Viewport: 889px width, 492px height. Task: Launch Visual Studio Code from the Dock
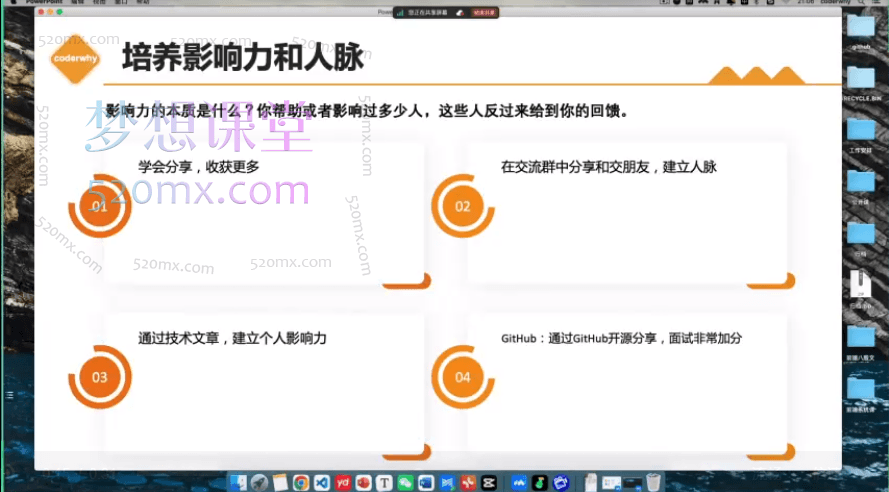[x=322, y=482]
